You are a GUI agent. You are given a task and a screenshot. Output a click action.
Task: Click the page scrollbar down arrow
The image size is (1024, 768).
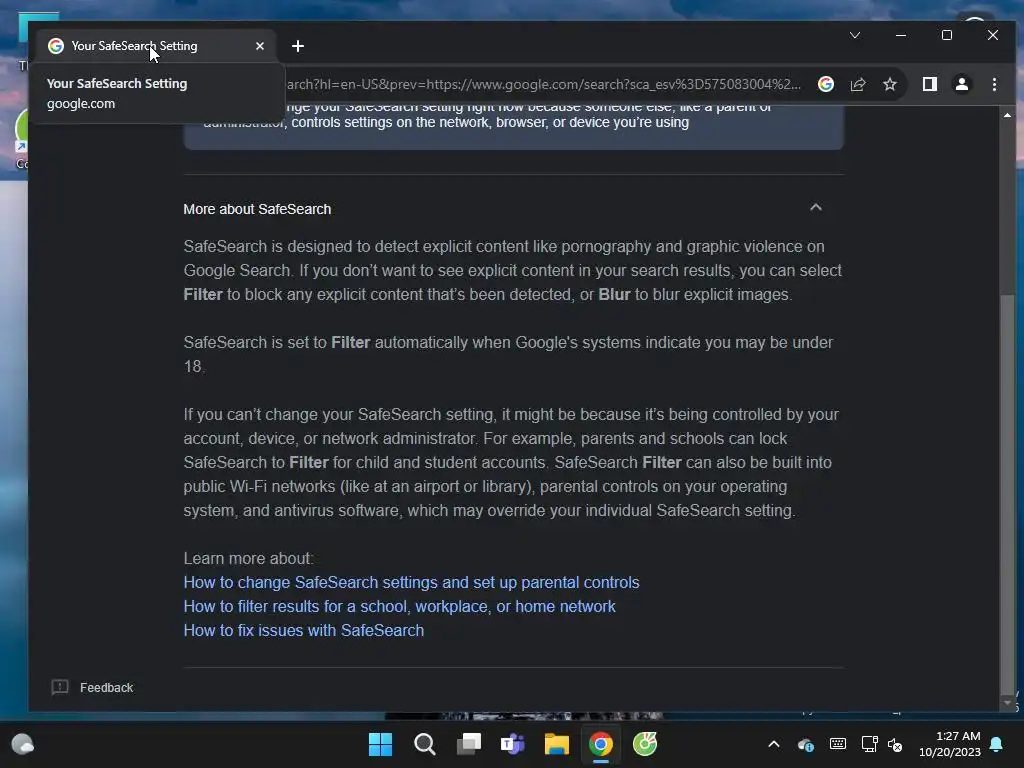coord(1008,703)
